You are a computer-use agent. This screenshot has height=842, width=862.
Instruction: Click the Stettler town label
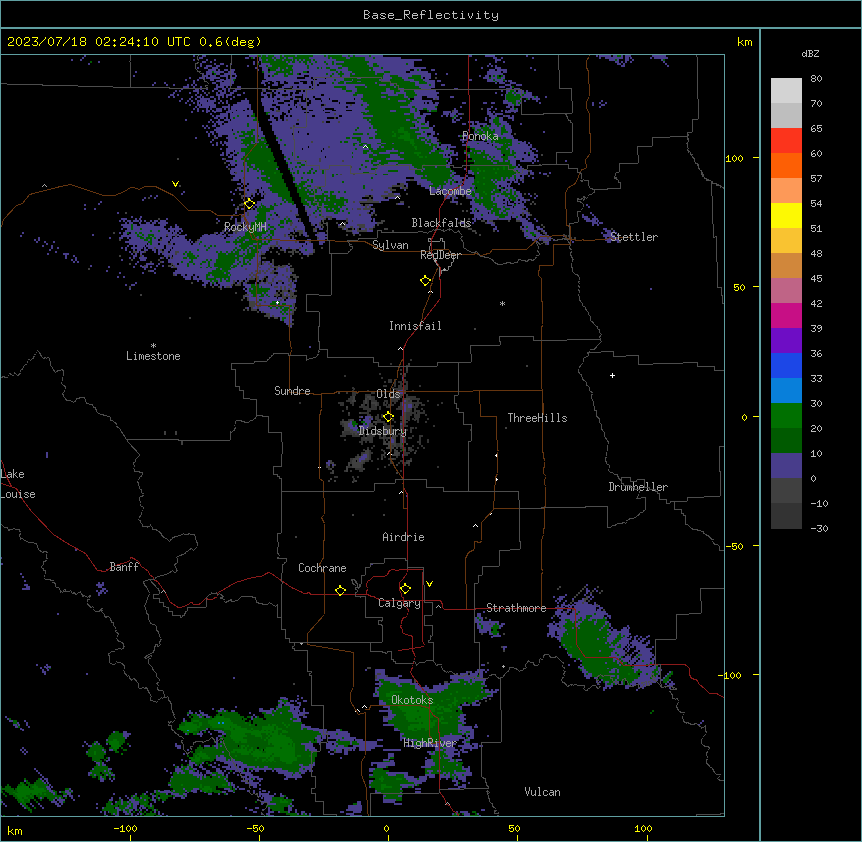coord(634,237)
